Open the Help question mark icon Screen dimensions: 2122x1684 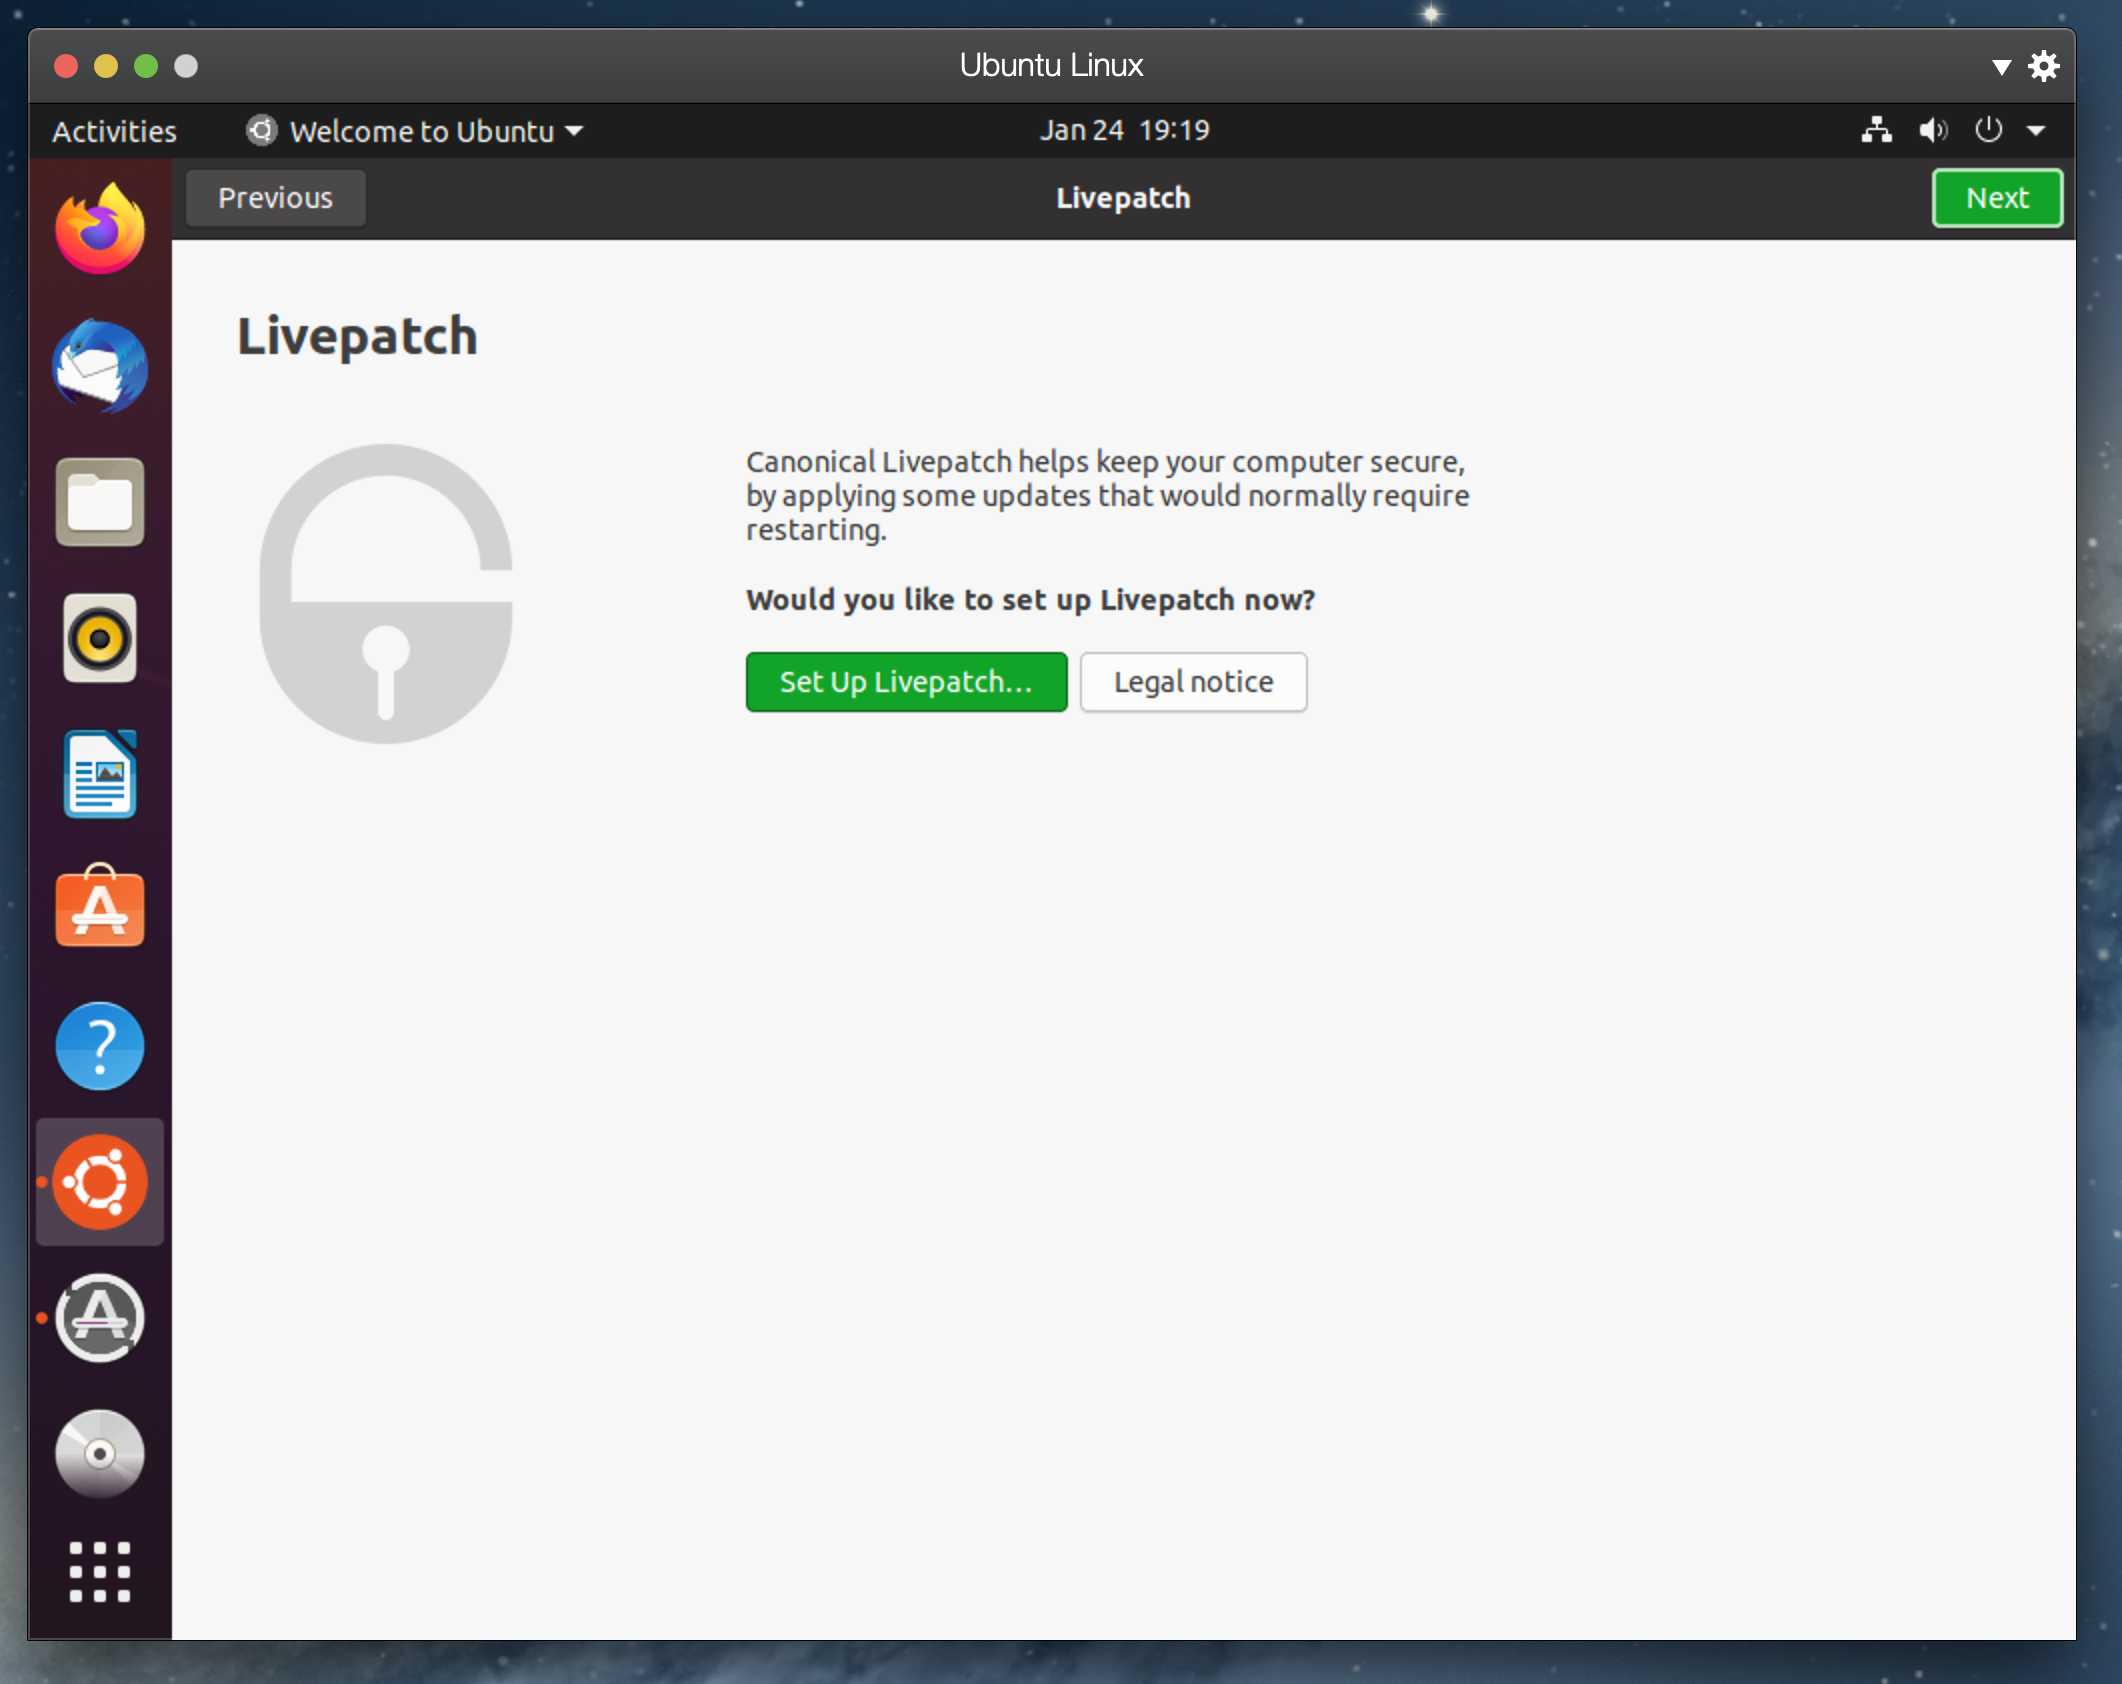tap(99, 1046)
